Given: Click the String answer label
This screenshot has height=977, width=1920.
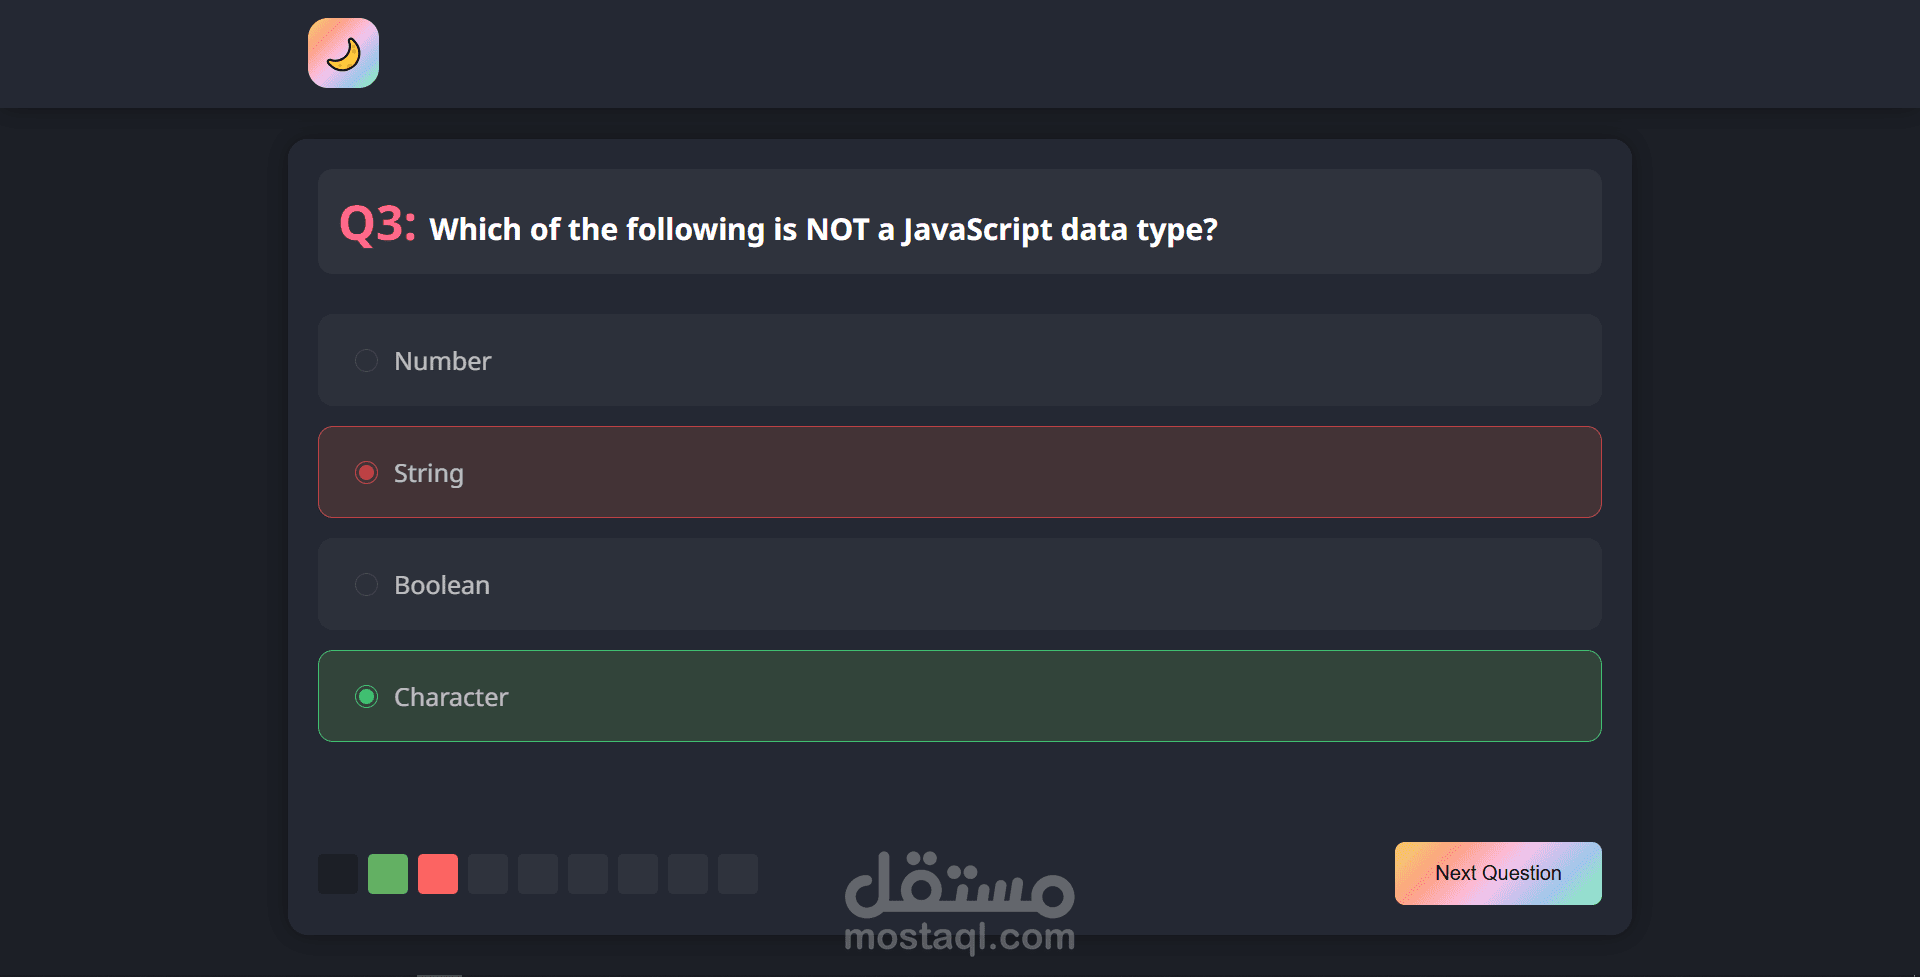Looking at the screenshot, I should tap(429, 474).
